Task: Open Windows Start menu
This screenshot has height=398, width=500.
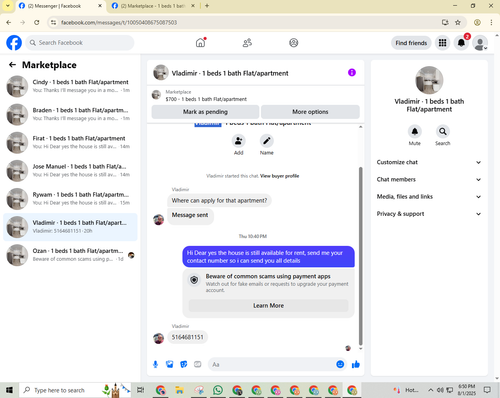Action: coord(9,390)
